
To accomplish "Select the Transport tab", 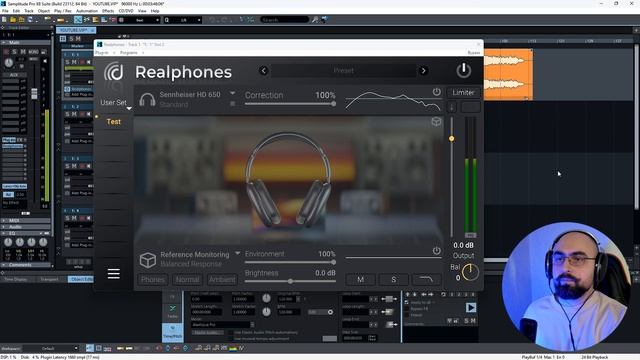I will tap(49, 280).
